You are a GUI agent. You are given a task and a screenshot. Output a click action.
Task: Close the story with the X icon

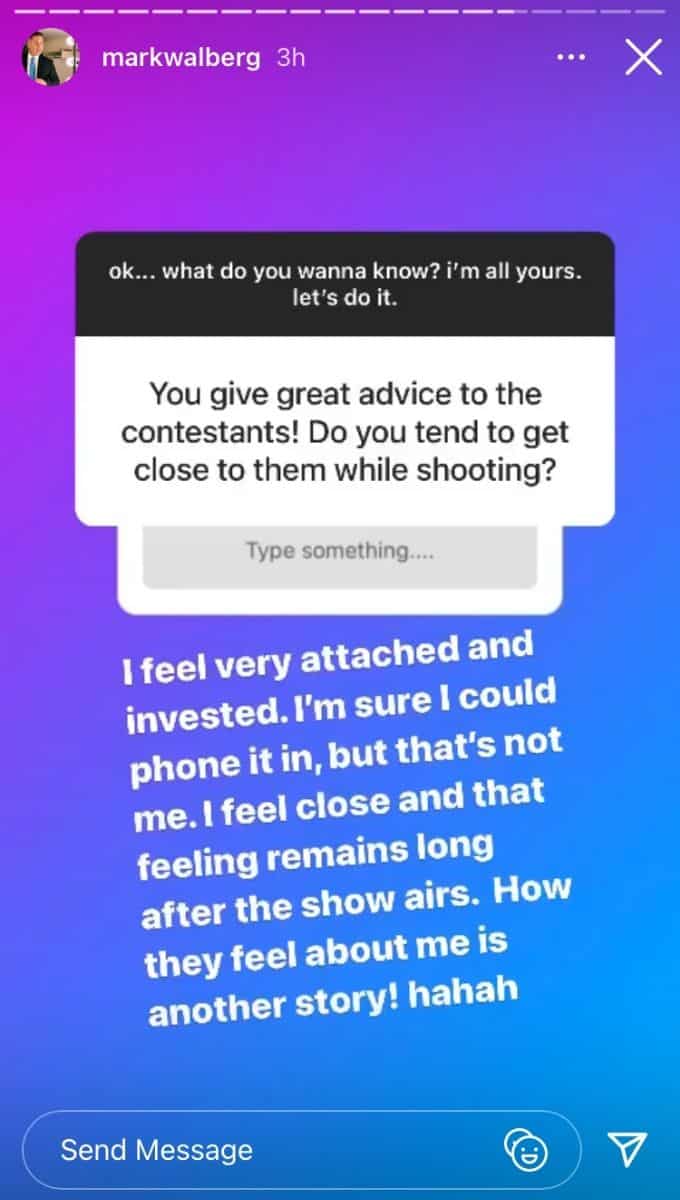click(x=643, y=58)
